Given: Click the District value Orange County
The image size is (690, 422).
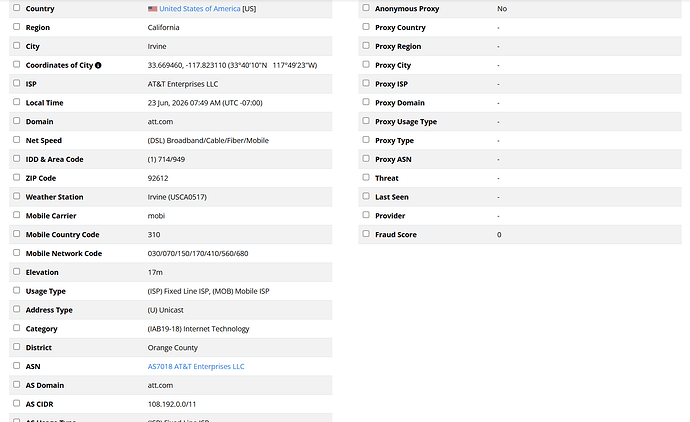Looking at the screenshot, I should click(173, 348).
